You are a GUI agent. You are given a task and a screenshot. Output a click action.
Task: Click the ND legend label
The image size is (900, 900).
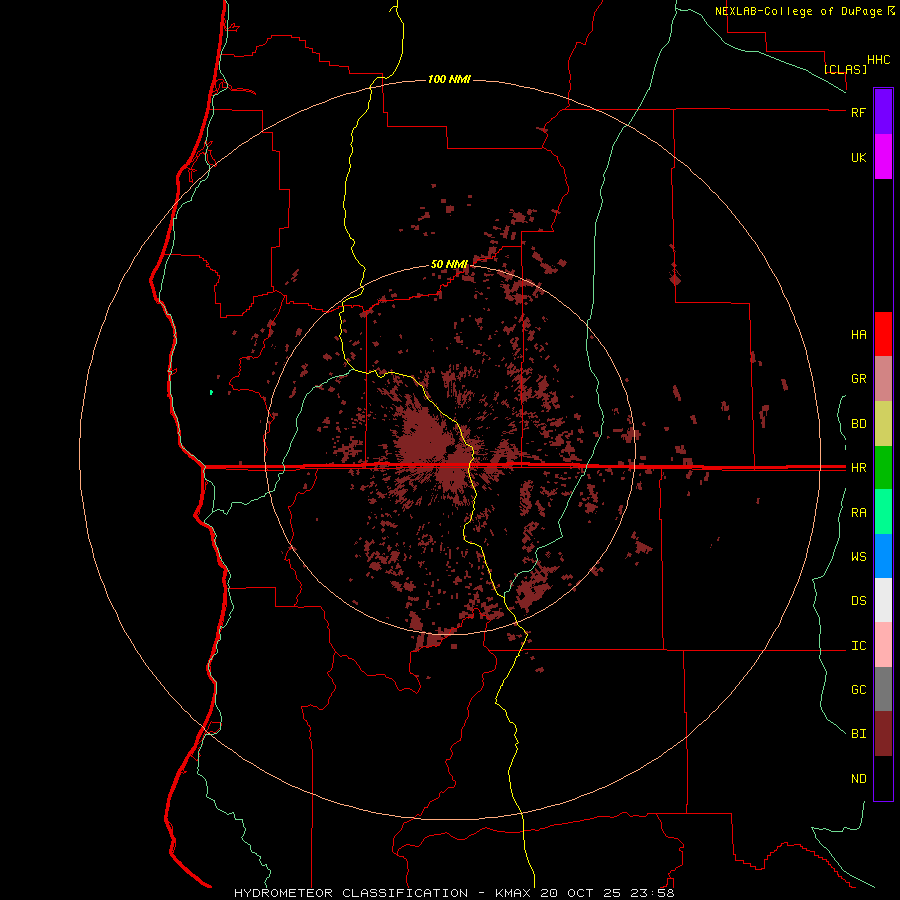point(858,779)
